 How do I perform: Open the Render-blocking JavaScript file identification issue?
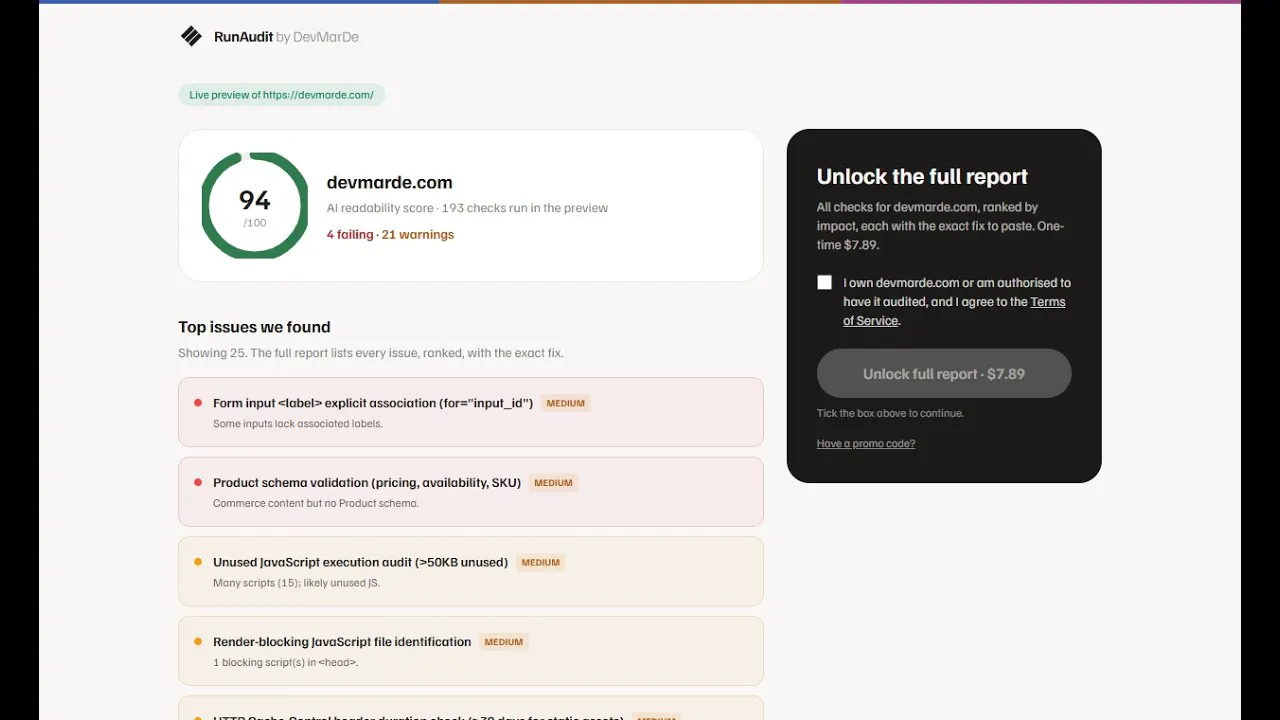(x=471, y=651)
